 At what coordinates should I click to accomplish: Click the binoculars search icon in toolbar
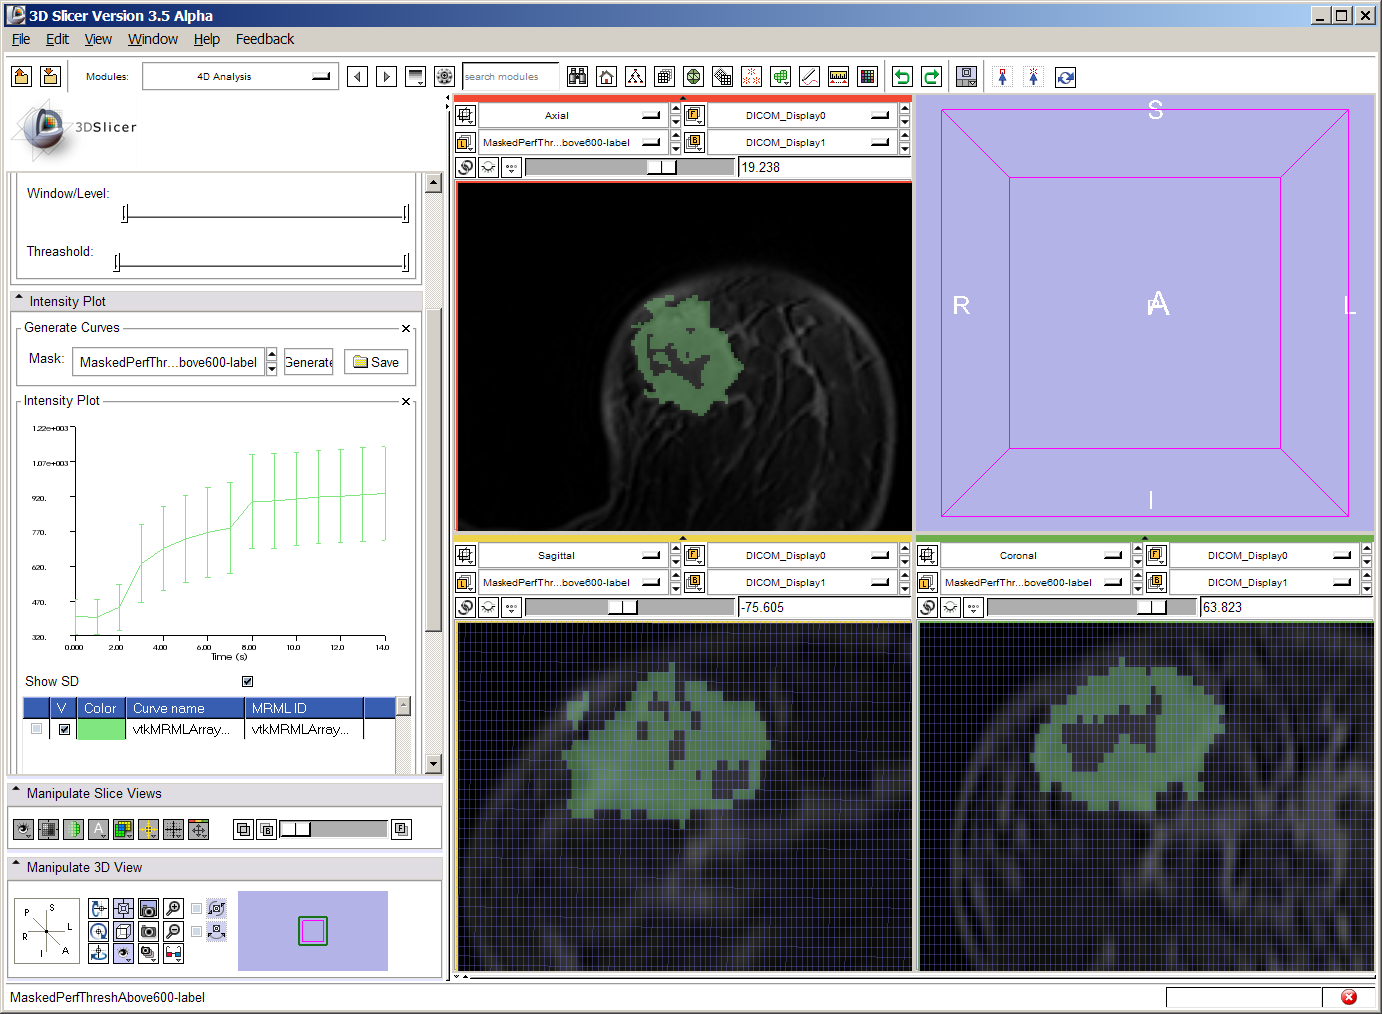(577, 77)
